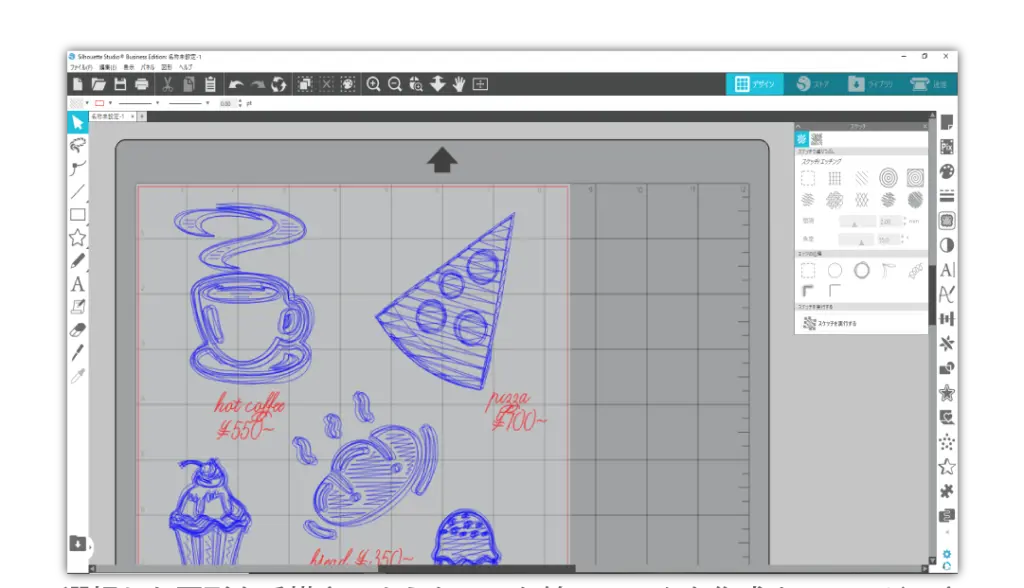
Task: Select the Text tool (A) in left toolbar
Action: [78, 284]
